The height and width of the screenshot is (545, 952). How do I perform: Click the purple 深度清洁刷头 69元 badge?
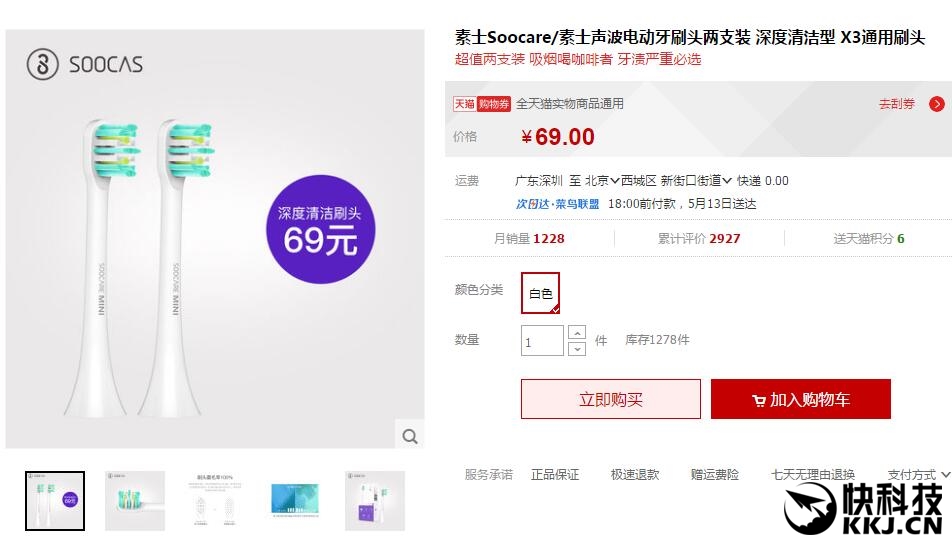(319, 229)
